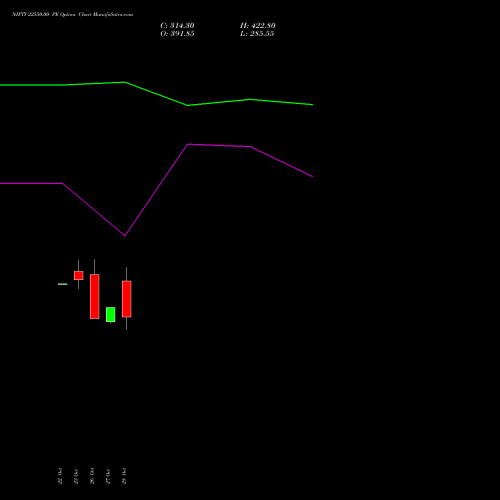Image resolution: width=500 pixels, height=500 pixels.
Task: Select the tall red candle for 26 Oct
Action: pos(95,296)
